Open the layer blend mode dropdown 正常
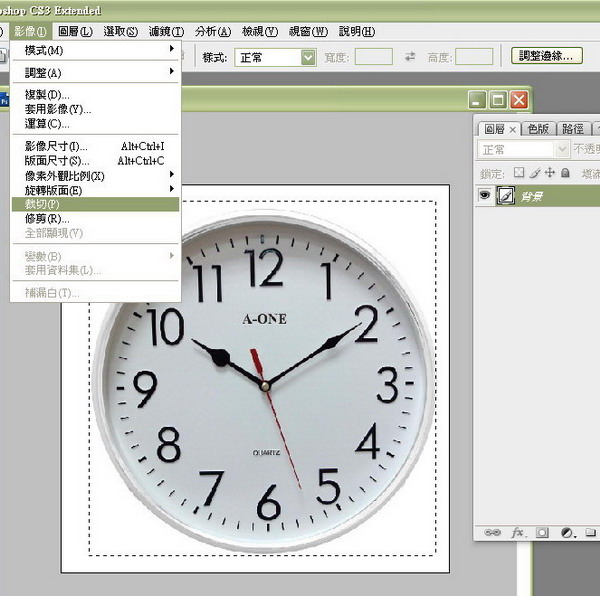Screen dimensions: 600x596 (x=523, y=149)
